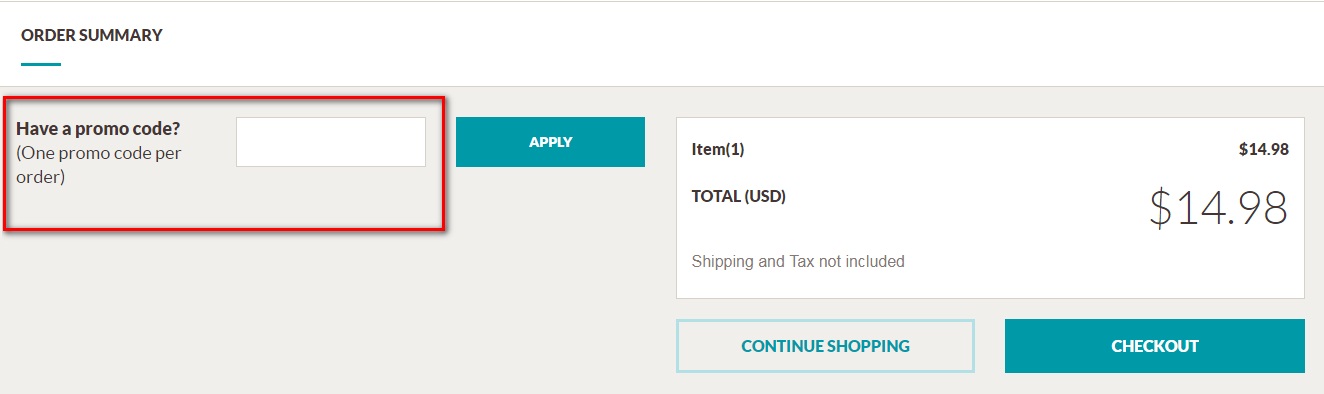Viewport: 1324px width, 394px height.
Task: Click the 'Have a promo code?' label
Action: [98, 129]
